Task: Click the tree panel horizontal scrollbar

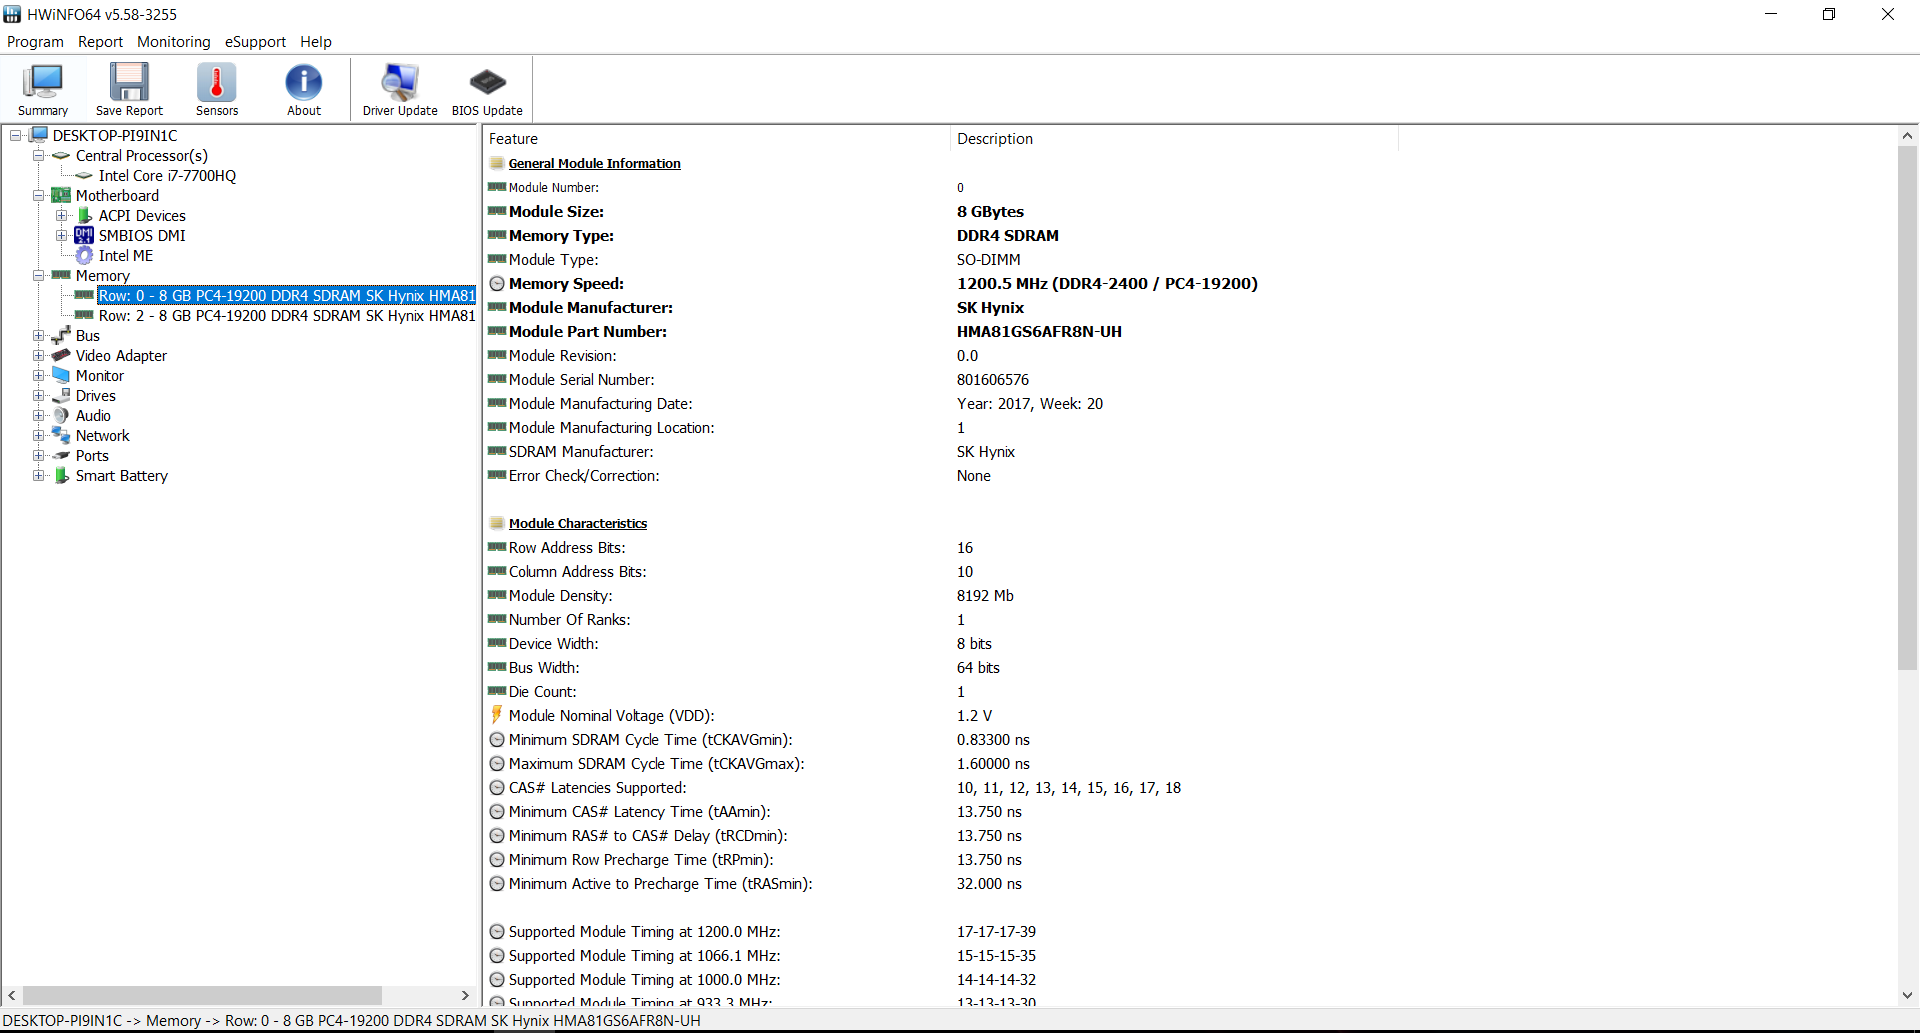Action: [x=202, y=996]
